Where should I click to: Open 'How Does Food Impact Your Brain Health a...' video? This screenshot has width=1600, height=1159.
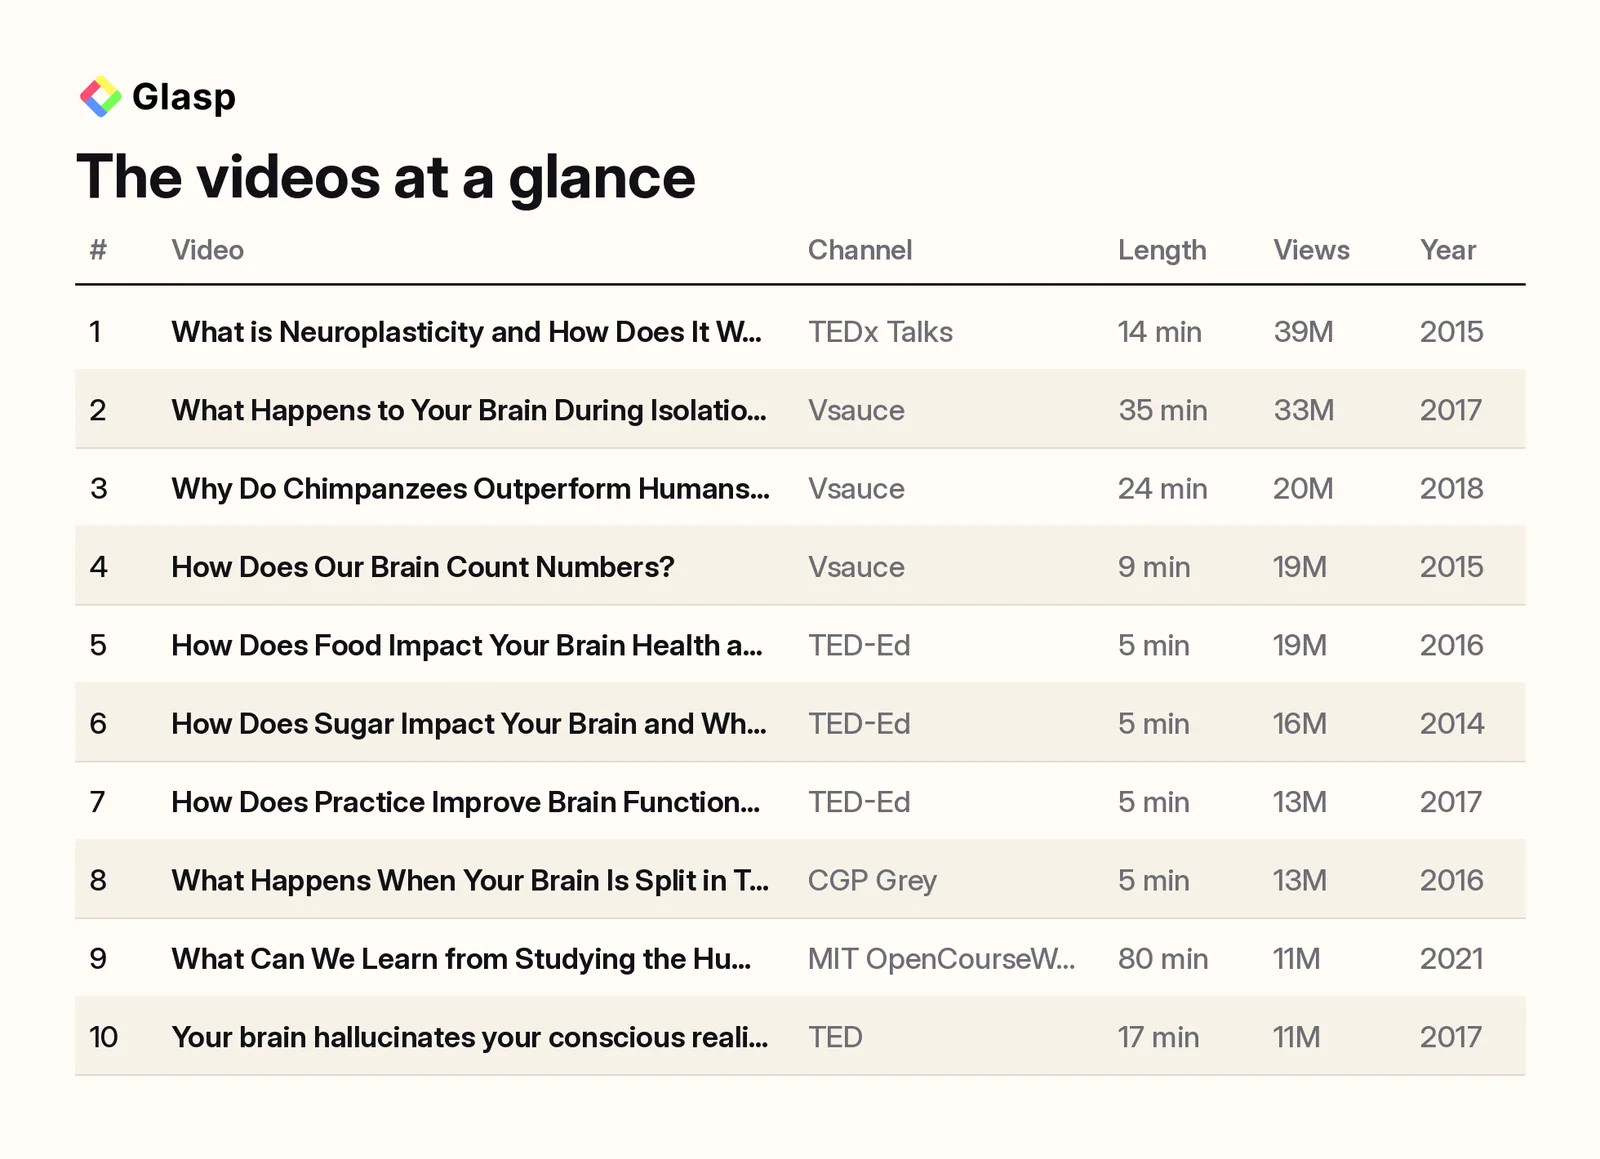point(467,645)
